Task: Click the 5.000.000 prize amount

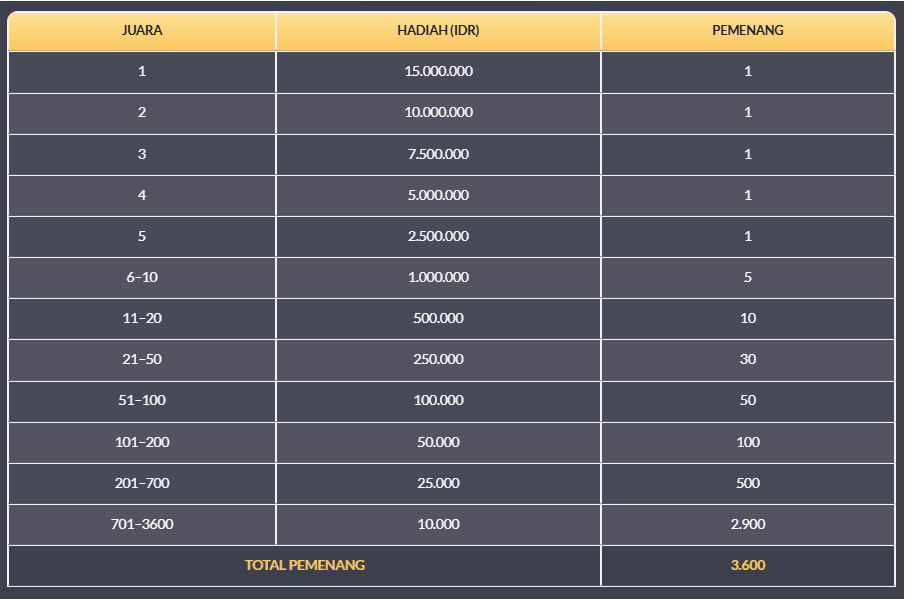Action: pyautogui.click(x=438, y=195)
